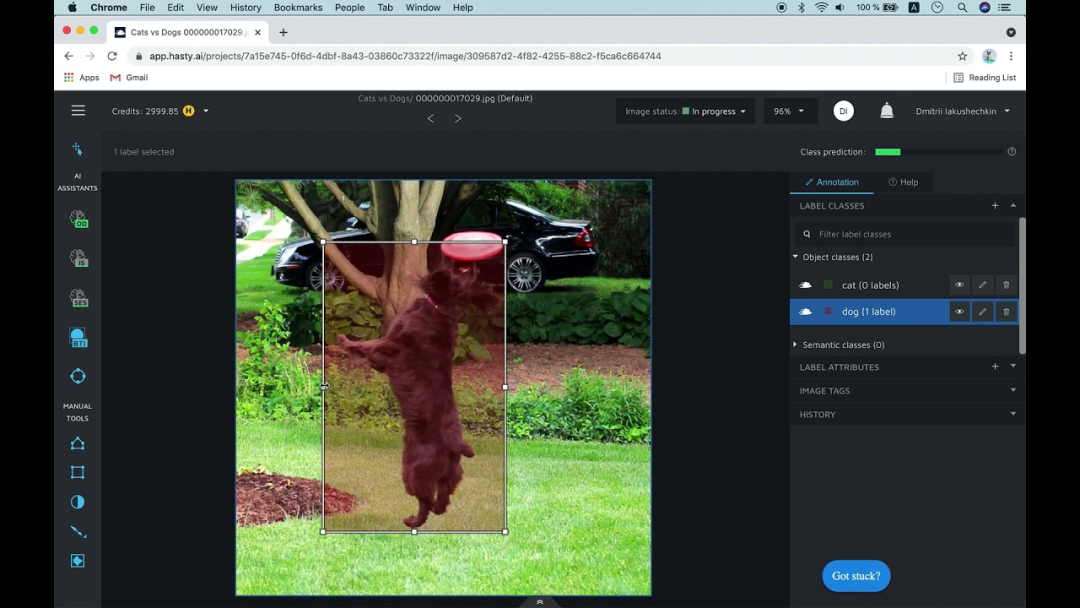Expand the Semantic classes group
Image resolution: width=1080 pixels, height=608 pixels.
tap(796, 345)
